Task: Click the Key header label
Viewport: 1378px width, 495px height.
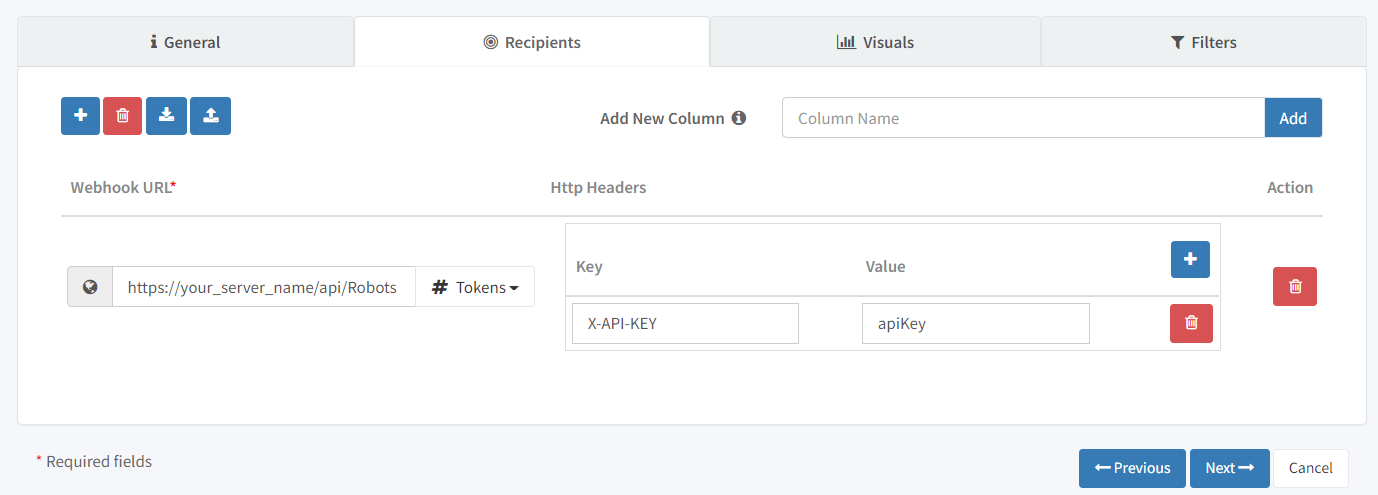Action: pos(589,266)
